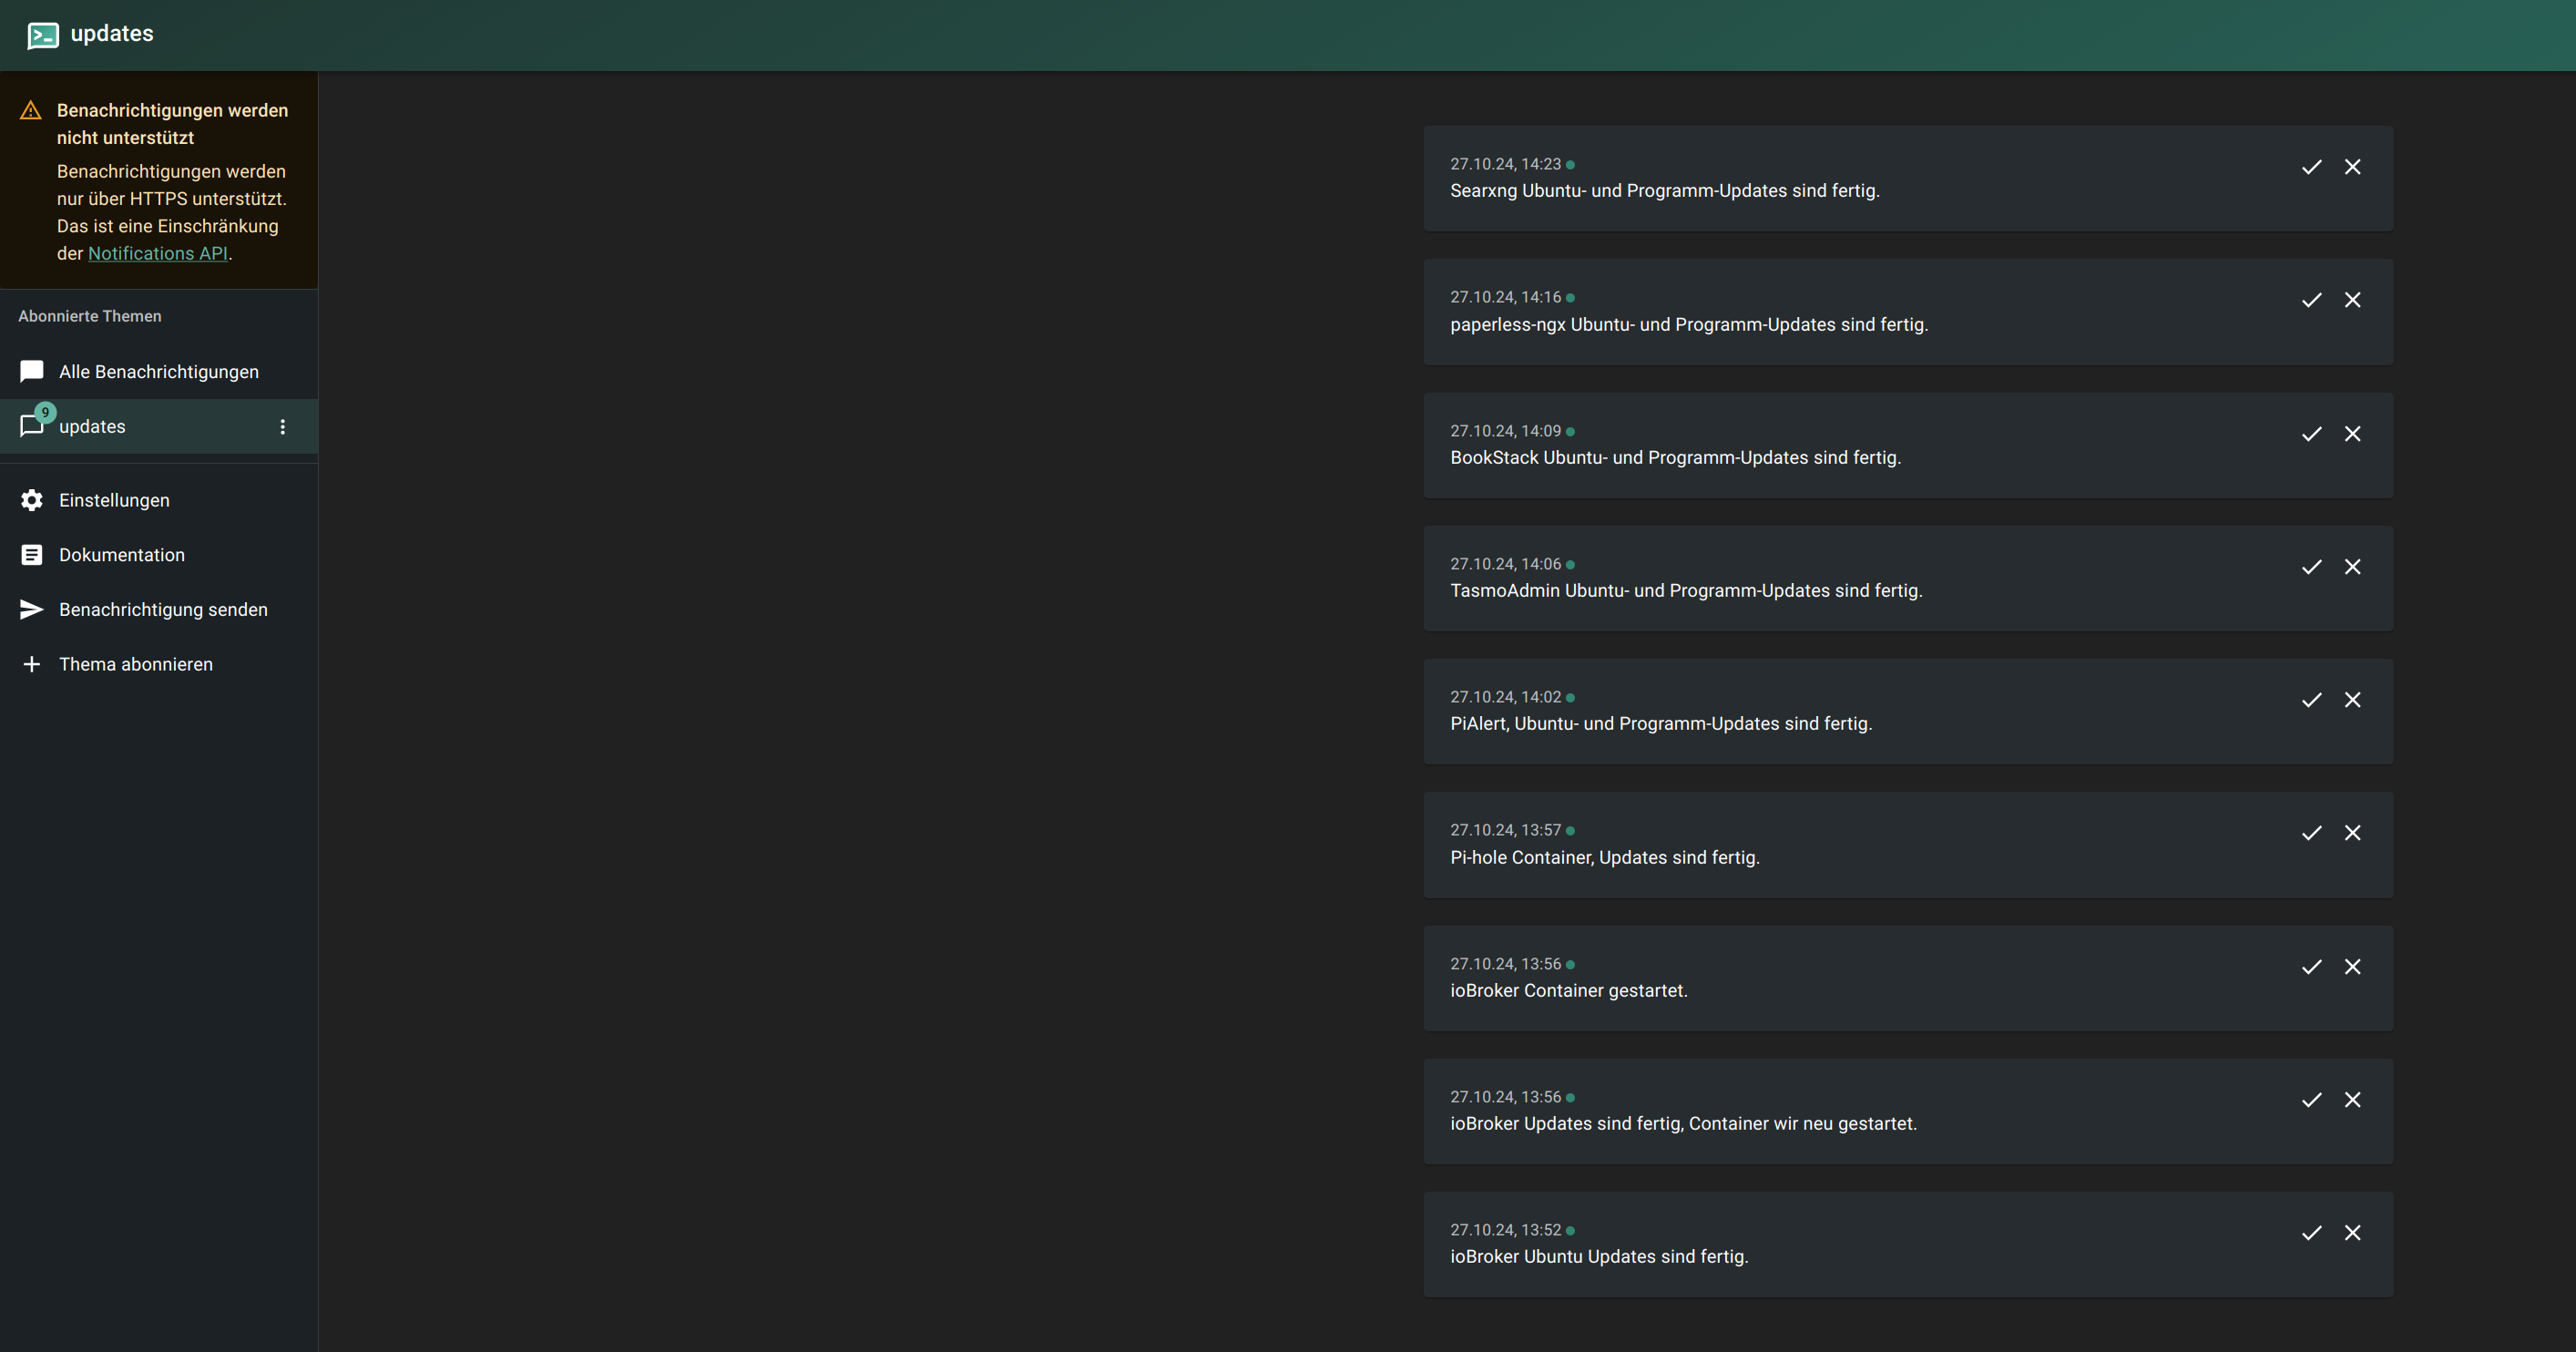This screenshot has height=1352, width=2576.
Task: Open Benachrichtigung senden
Action: click(159, 610)
